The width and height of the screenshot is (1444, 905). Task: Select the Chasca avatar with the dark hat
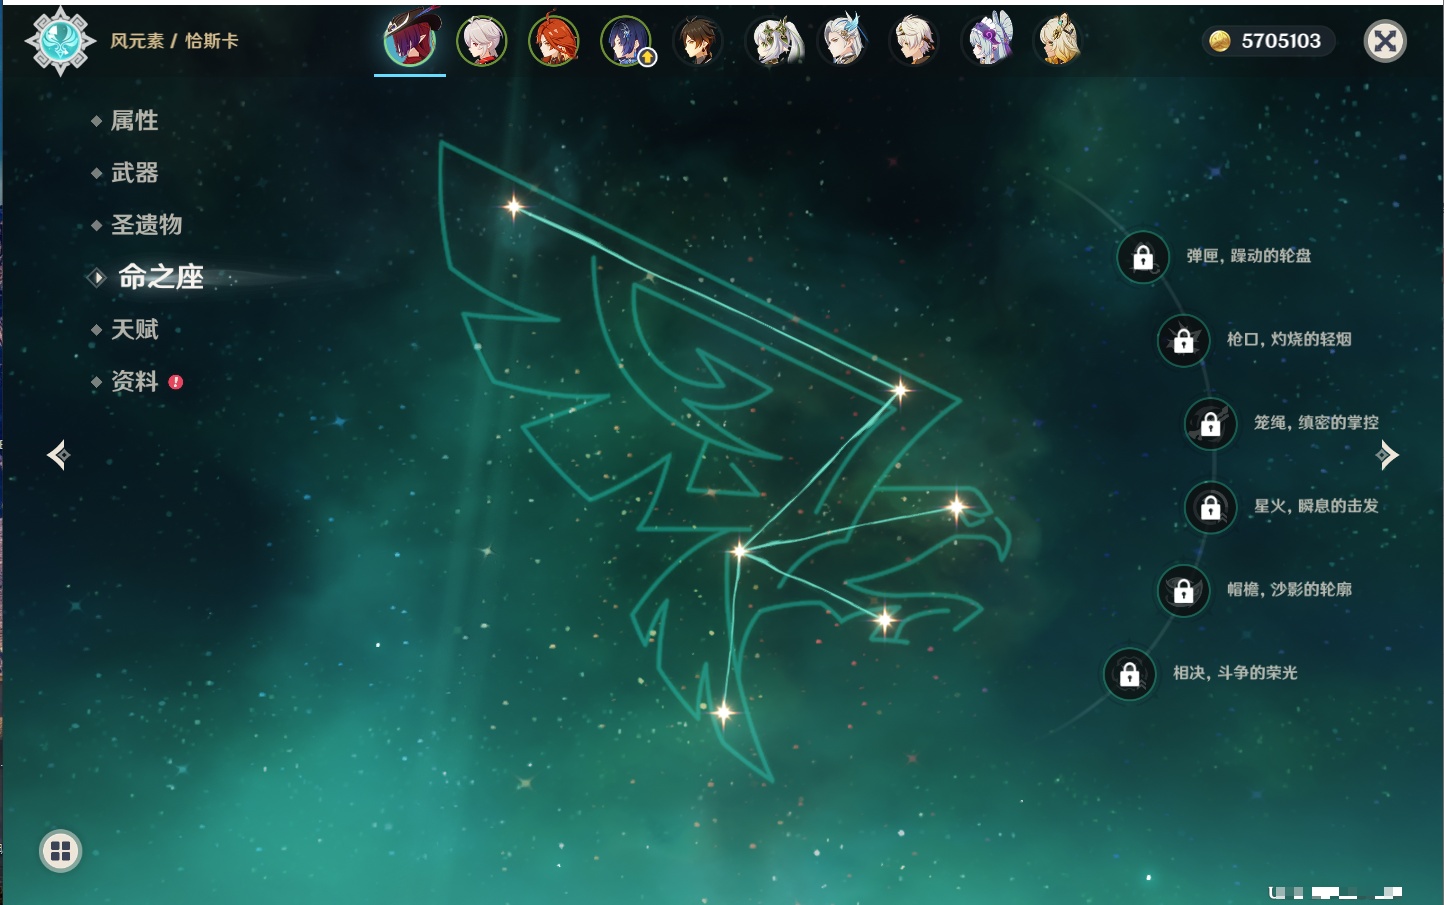pos(410,41)
